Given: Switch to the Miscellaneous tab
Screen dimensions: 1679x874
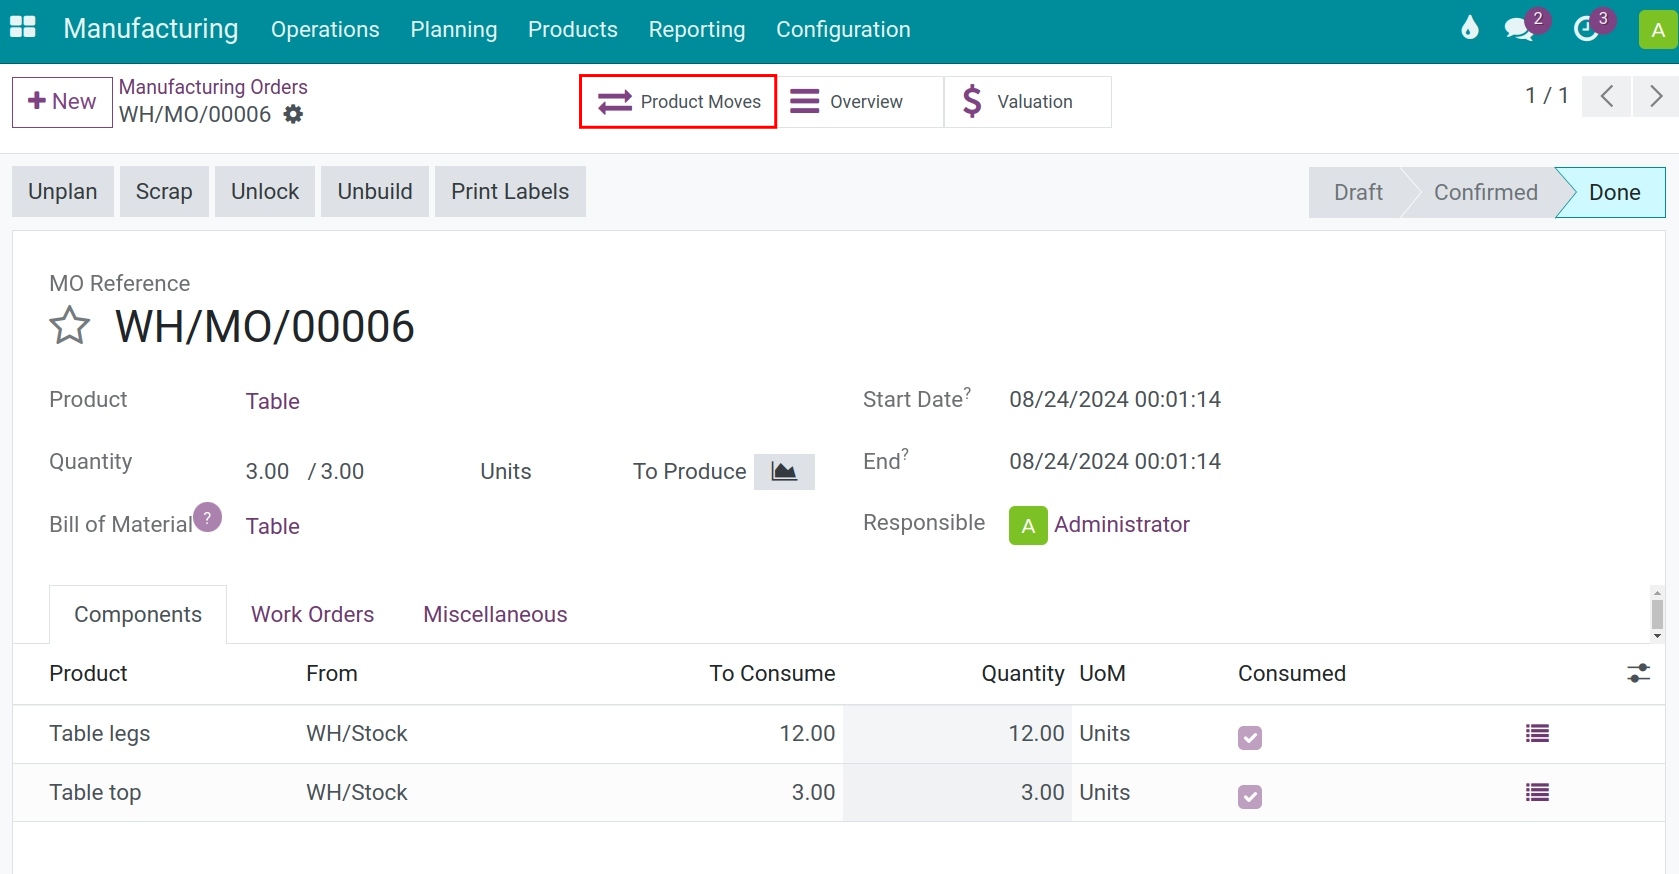Looking at the screenshot, I should (x=495, y=614).
